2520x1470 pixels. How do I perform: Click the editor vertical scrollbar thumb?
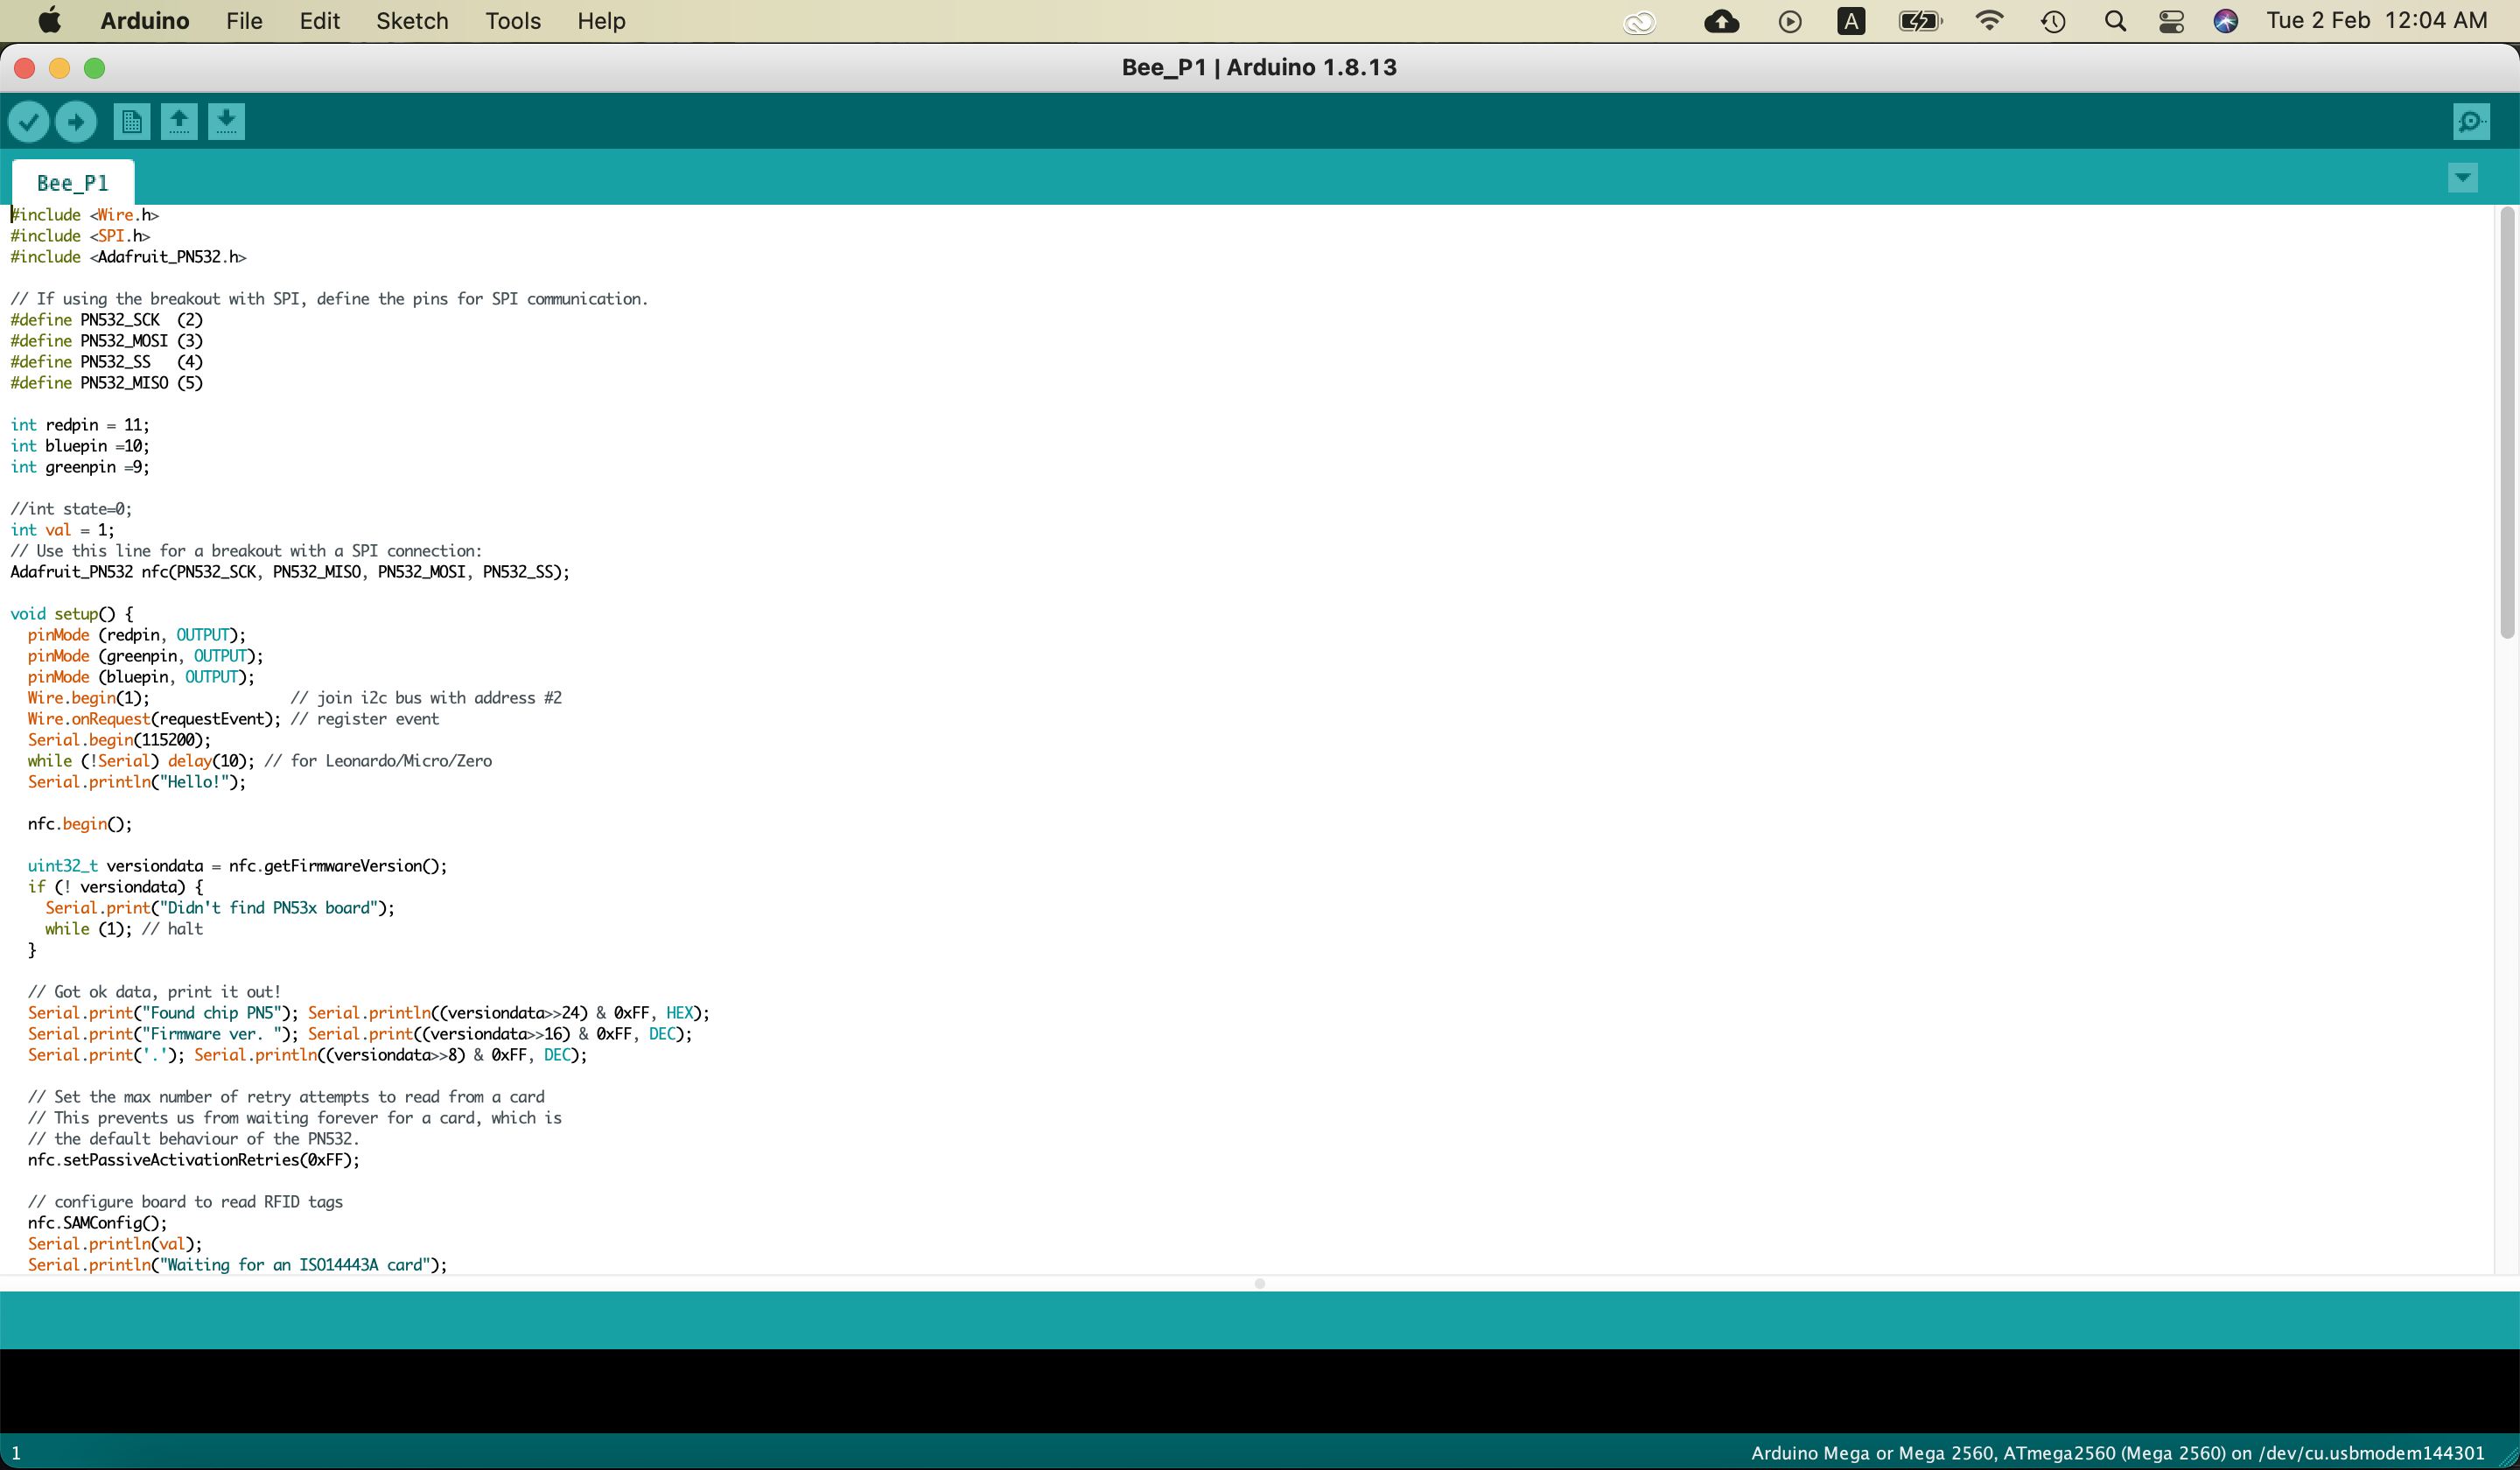pyautogui.click(x=2507, y=422)
